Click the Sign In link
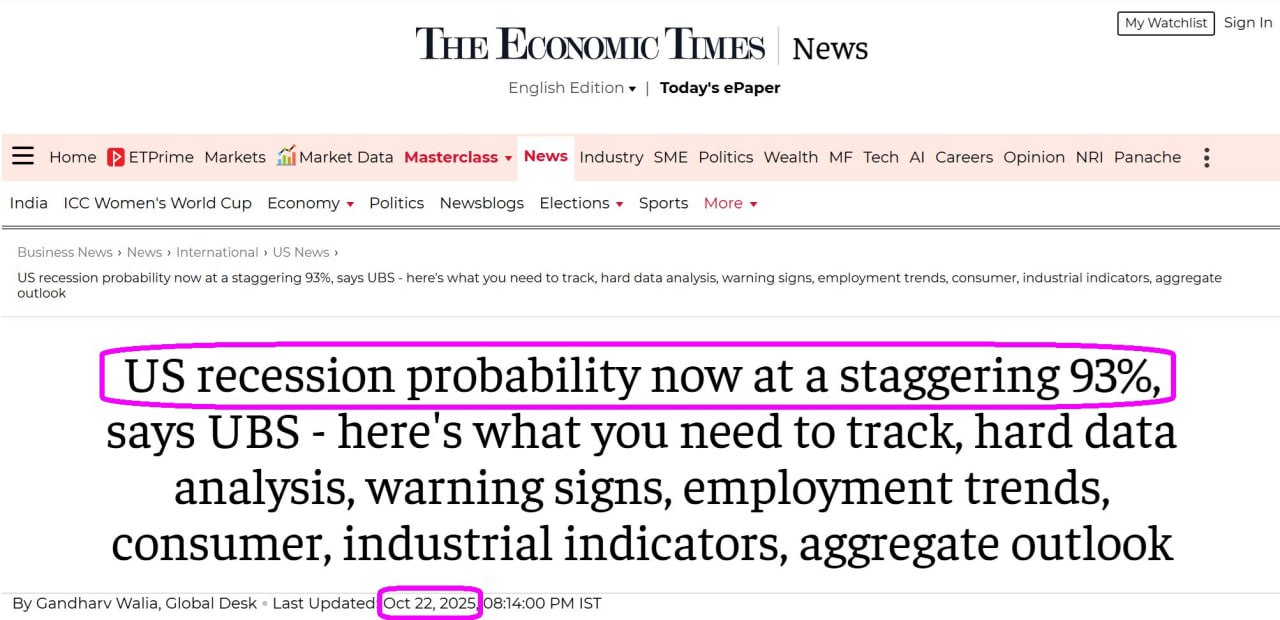This screenshot has height=620, width=1280. [x=1248, y=23]
